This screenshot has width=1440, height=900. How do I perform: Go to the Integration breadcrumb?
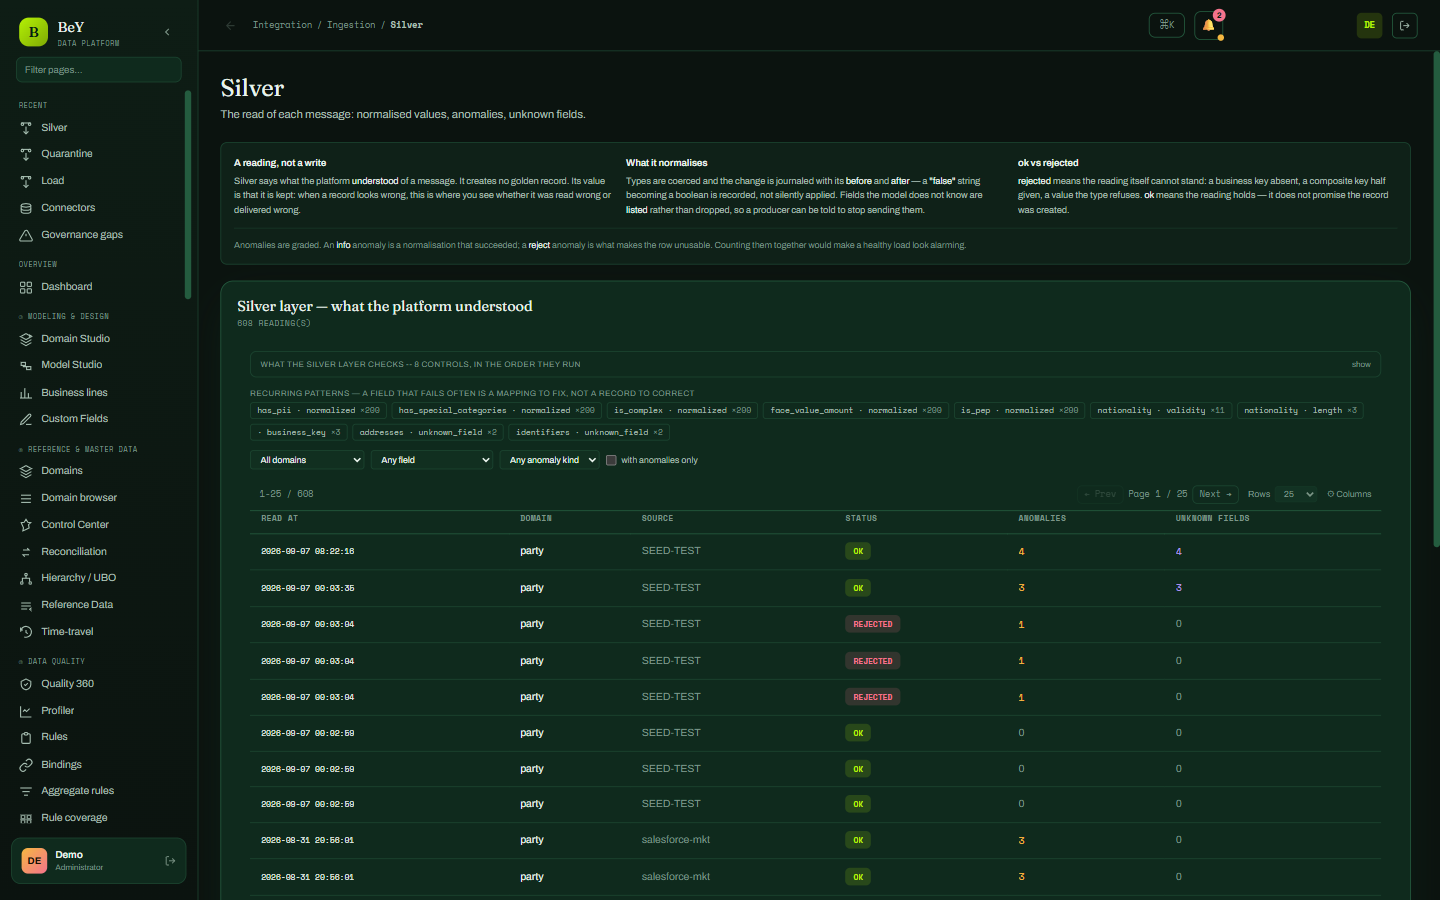282,25
